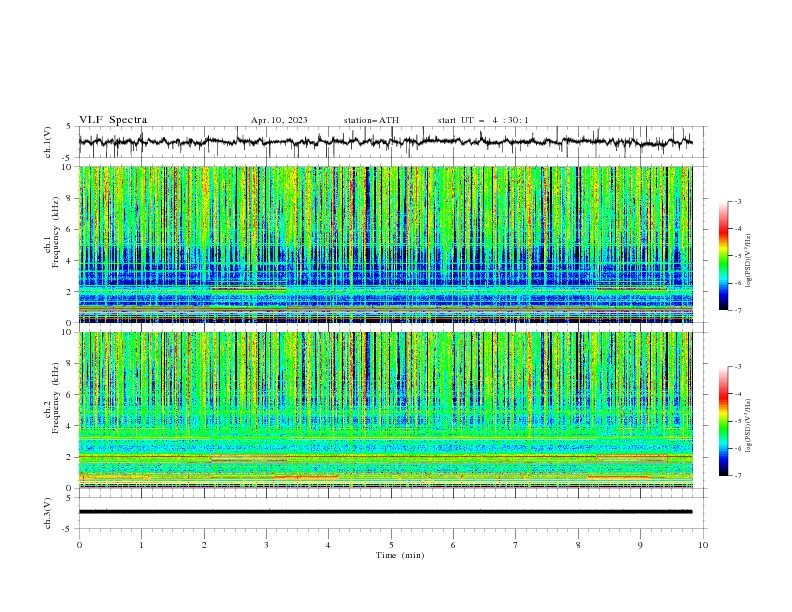Image resolution: width=792 pixels, height=612 pixels.
Task: Click the "8" kHz tick of ch.1 spectrogram
Action: coord(70,198)
